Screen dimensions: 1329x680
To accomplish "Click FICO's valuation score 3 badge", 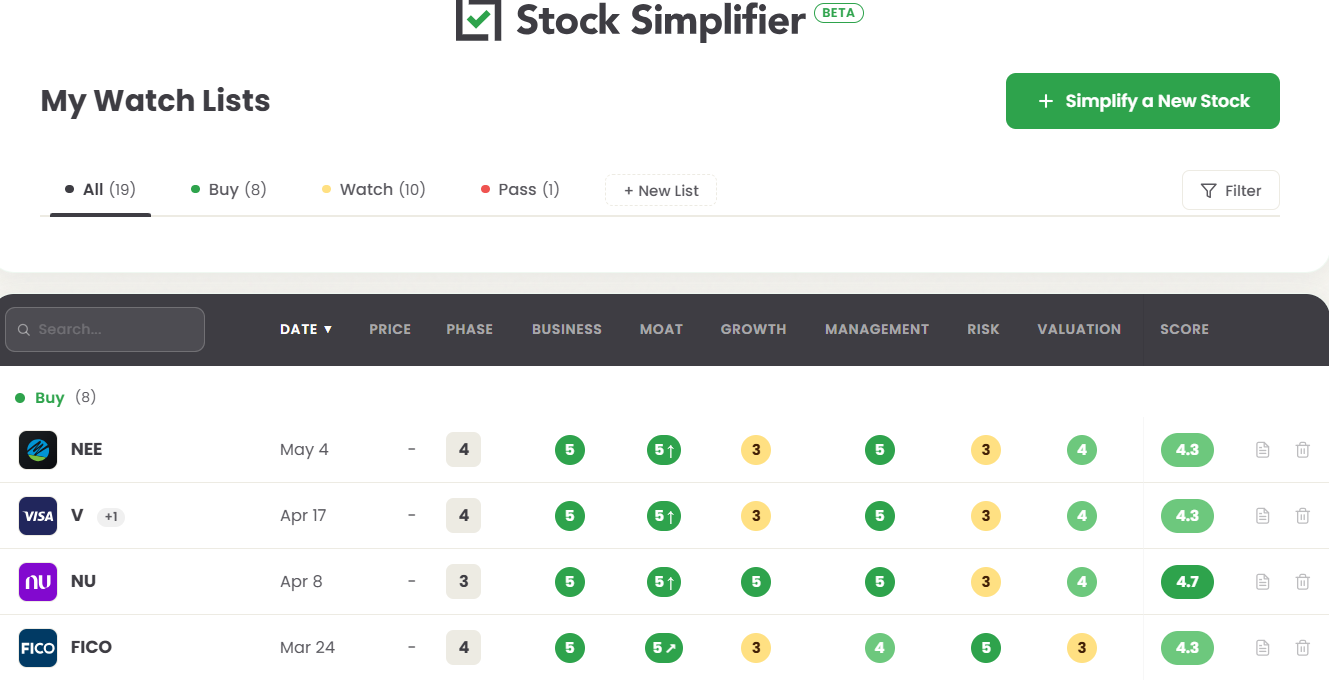I will point(1082,648).
